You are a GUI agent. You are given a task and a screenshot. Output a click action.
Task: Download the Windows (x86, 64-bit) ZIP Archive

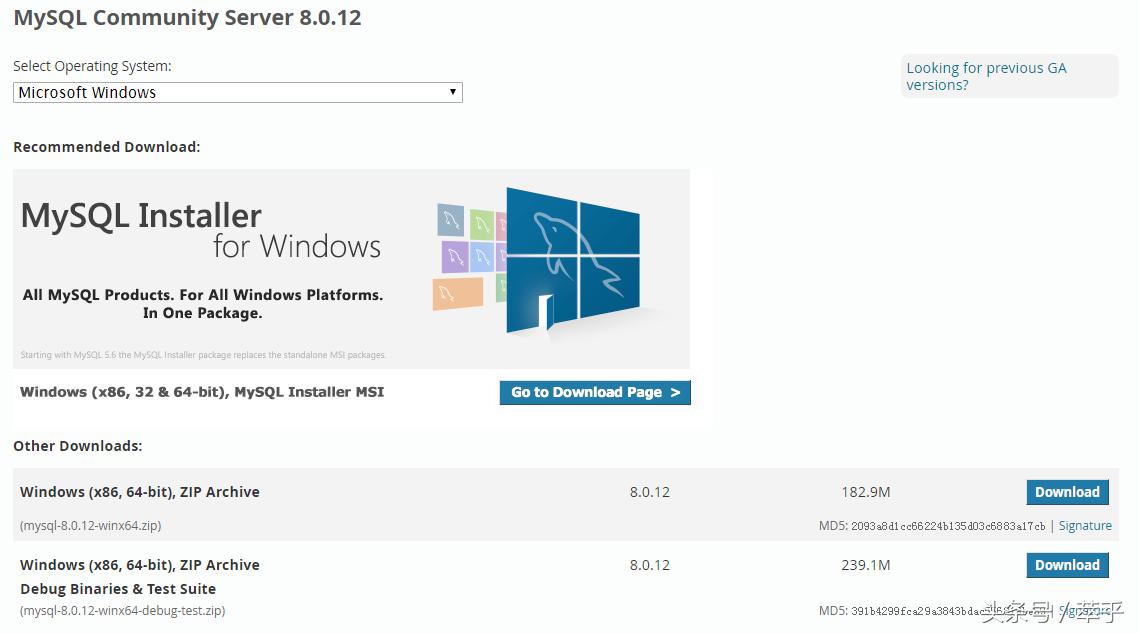(1067, 492)
